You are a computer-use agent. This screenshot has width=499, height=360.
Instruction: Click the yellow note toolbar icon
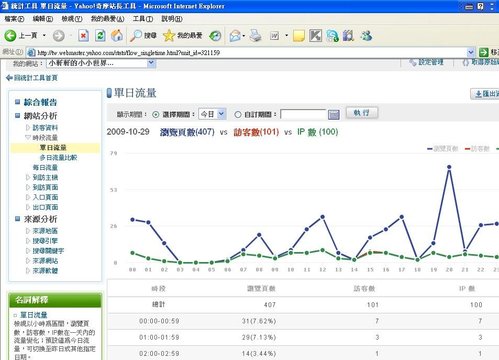tap(299, 36)
